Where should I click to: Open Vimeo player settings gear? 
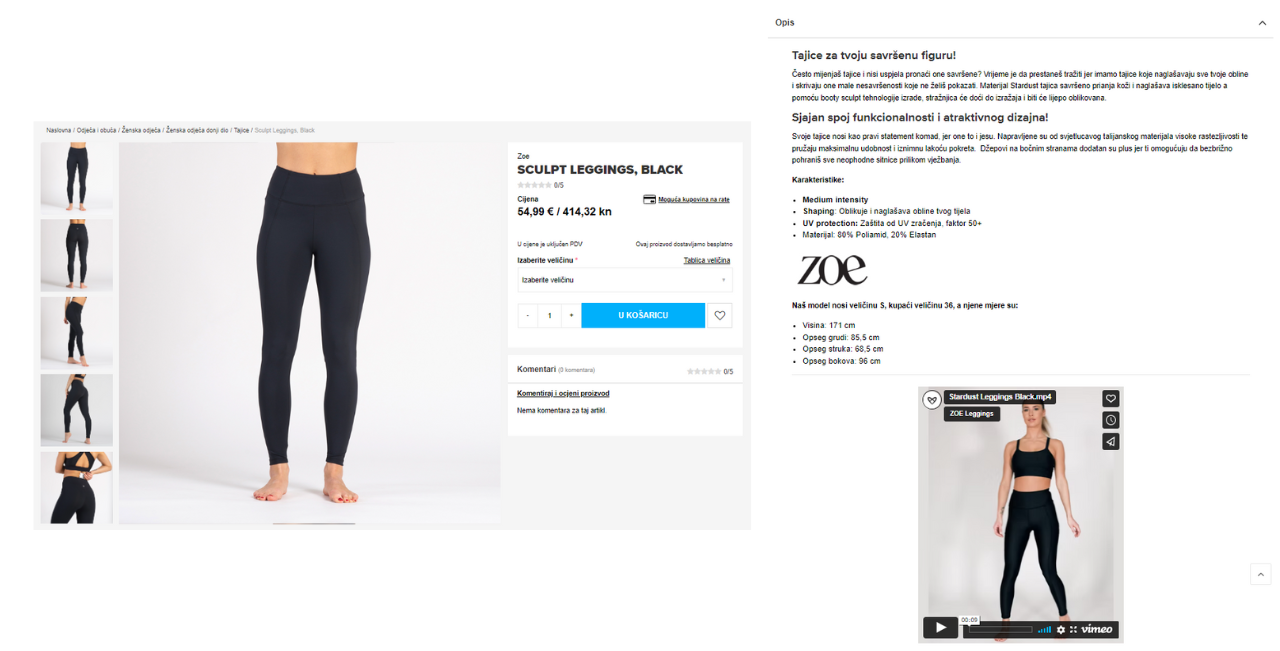pyautogui.click(x=1061, y=629)
